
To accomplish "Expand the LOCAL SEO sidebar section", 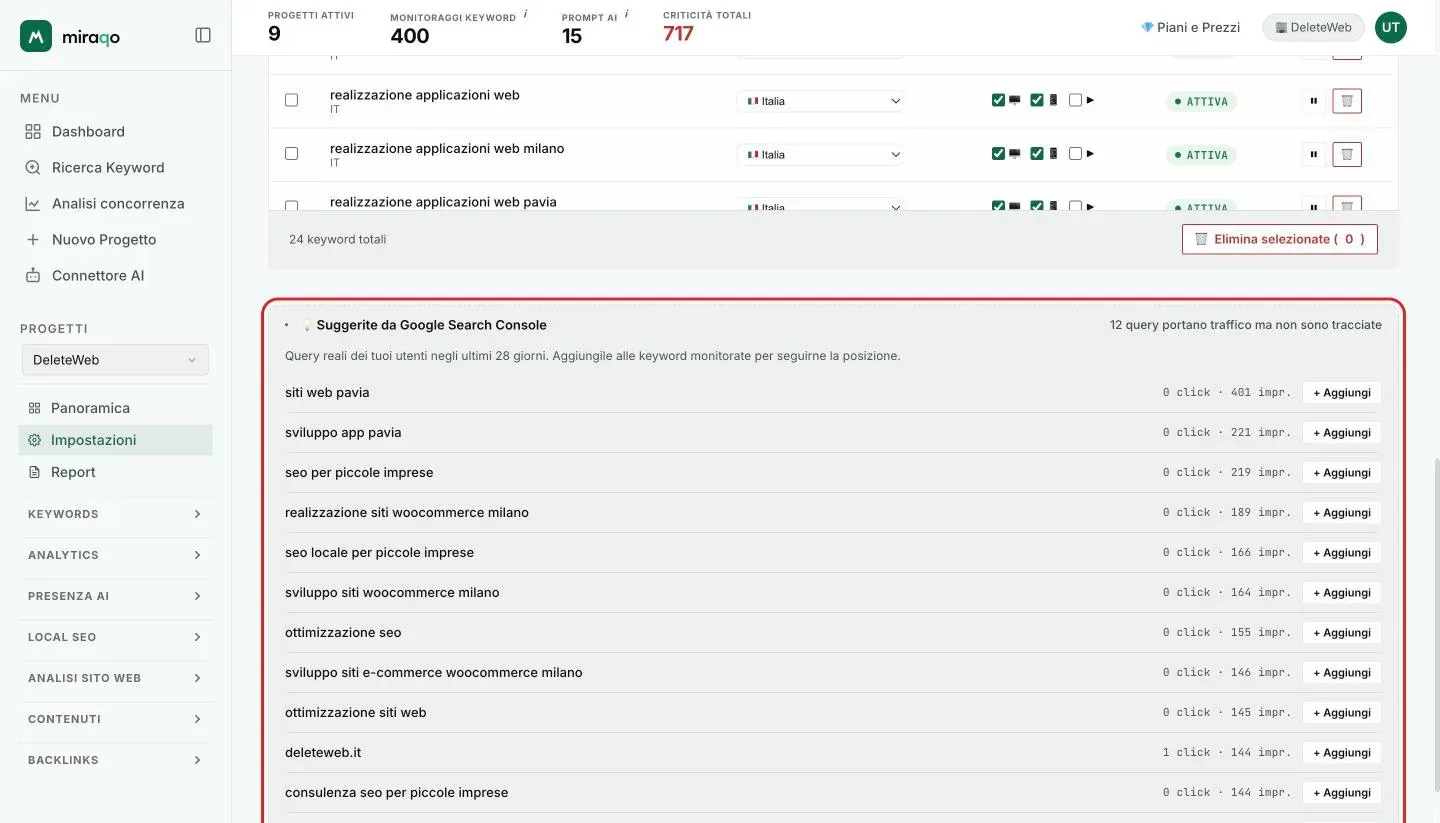I will click(x=115, y=637).
